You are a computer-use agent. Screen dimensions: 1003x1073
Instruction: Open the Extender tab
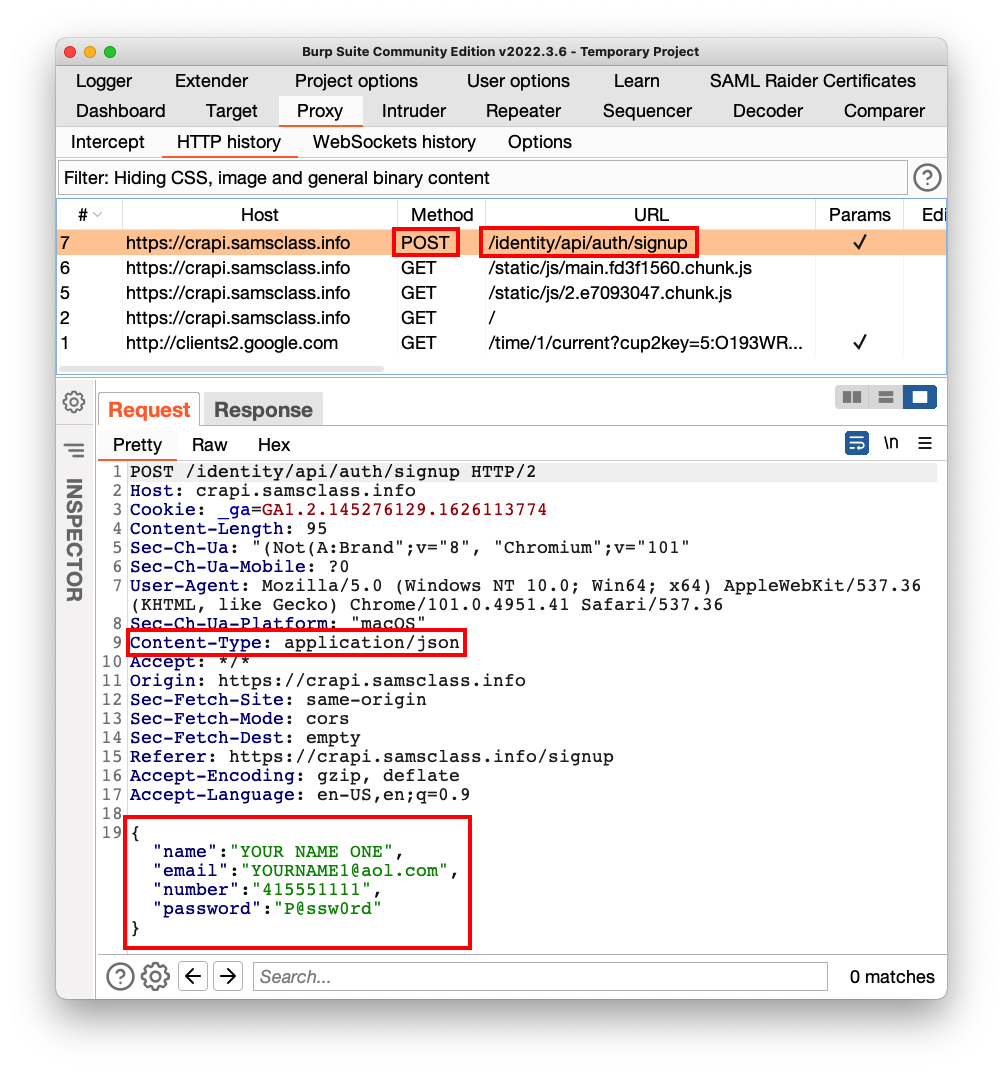(x=211, y=81)
